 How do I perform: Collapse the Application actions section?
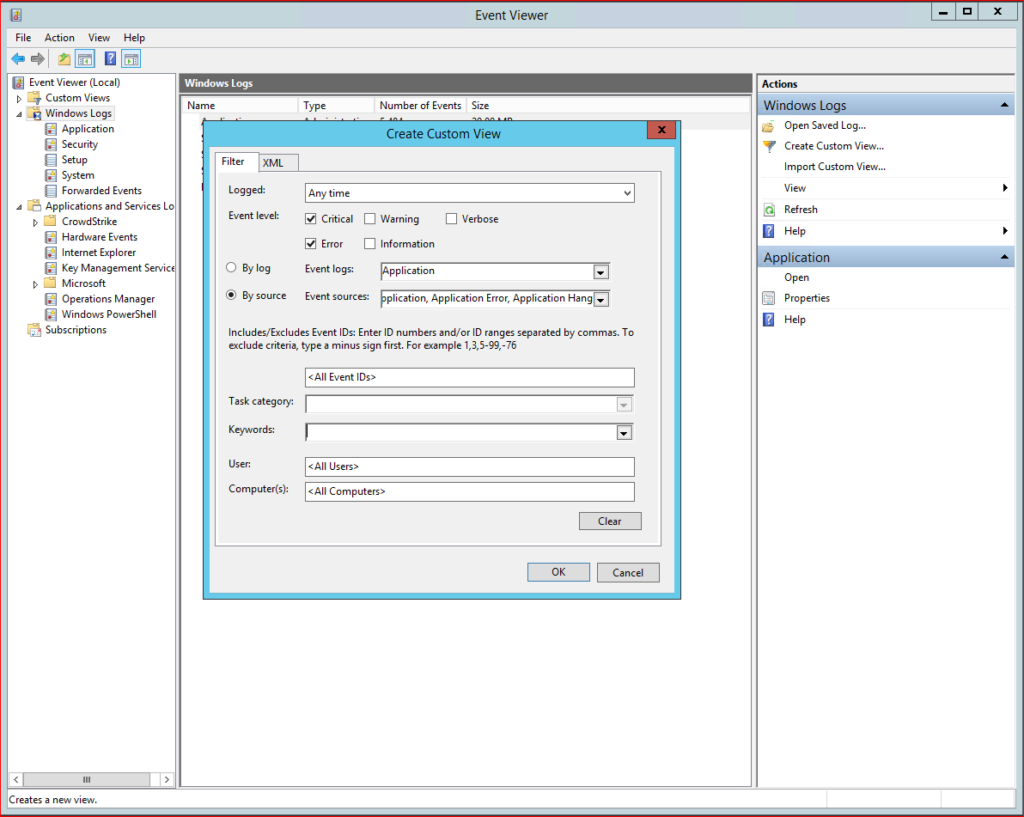tap(1004, 257)
